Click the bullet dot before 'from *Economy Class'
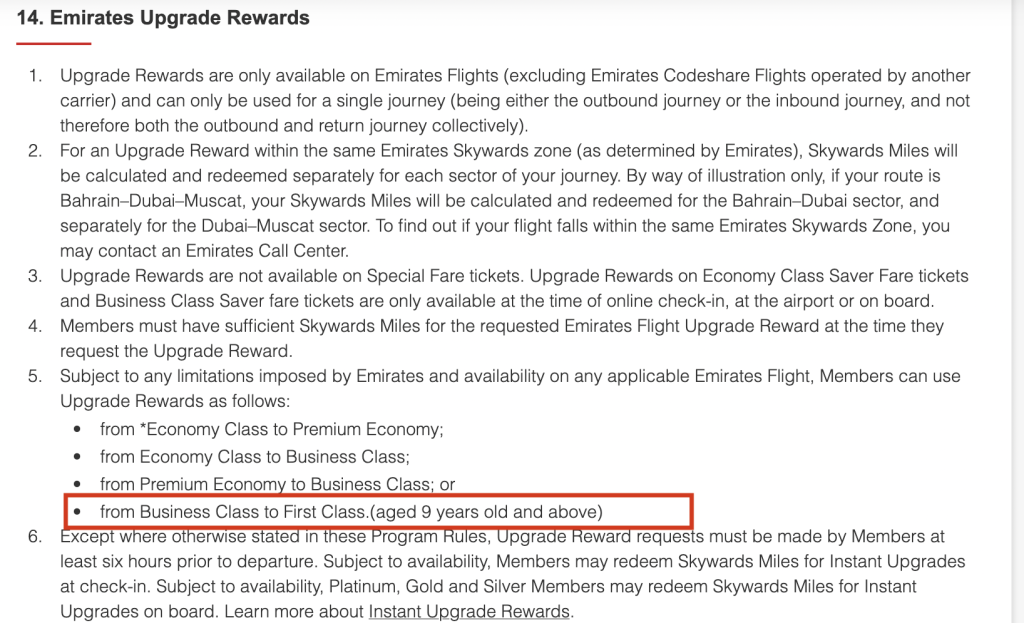The width and height of the screenshot is (1024, 623). tap(78, 430)
